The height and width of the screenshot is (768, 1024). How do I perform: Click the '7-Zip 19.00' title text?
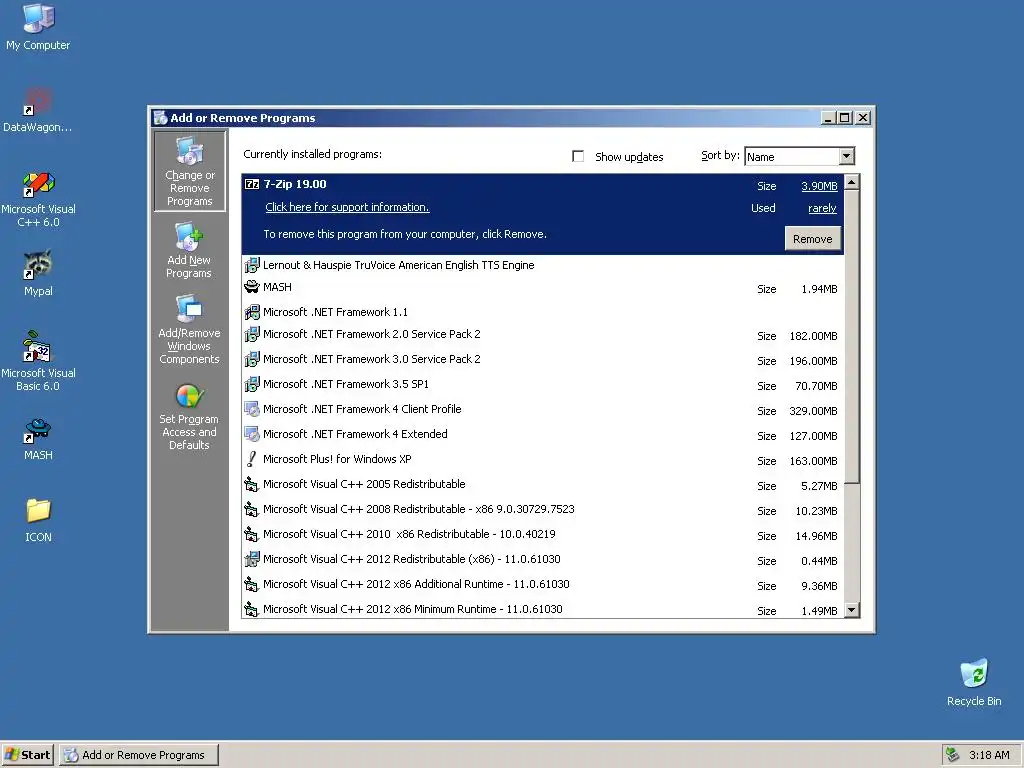(295, 184)
